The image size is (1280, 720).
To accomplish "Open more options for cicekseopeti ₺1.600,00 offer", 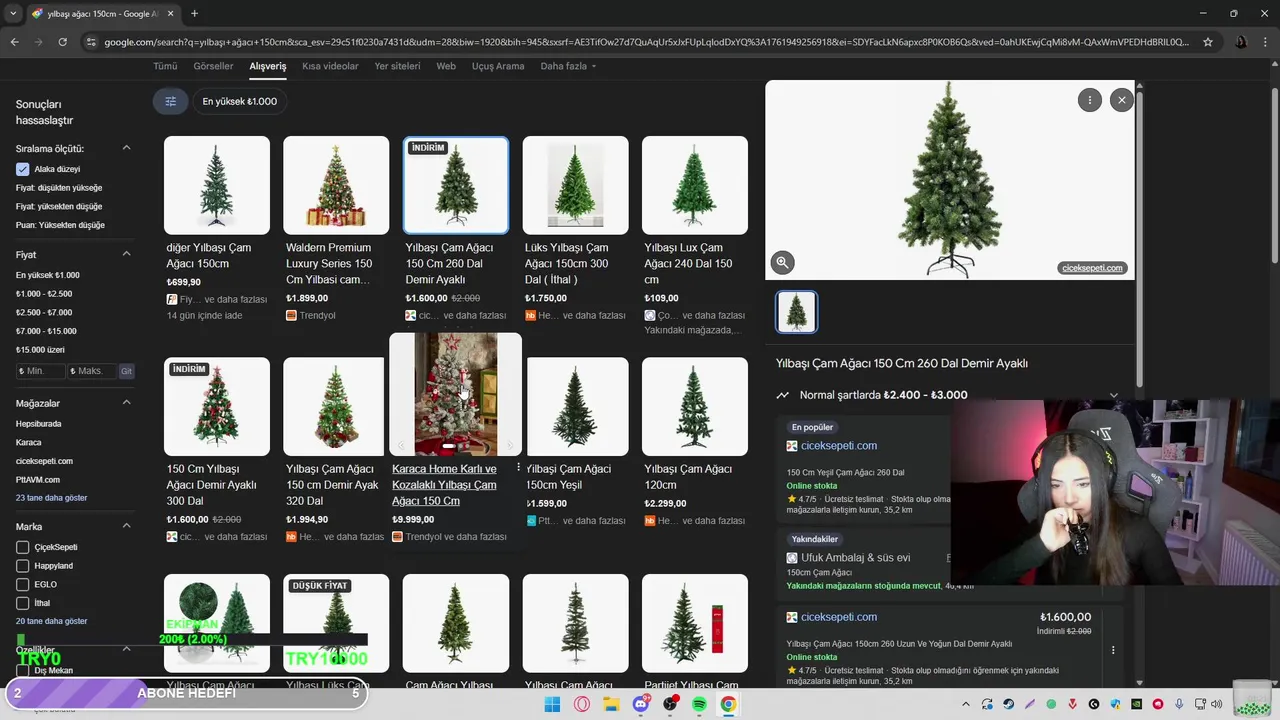I will 1113,650.
